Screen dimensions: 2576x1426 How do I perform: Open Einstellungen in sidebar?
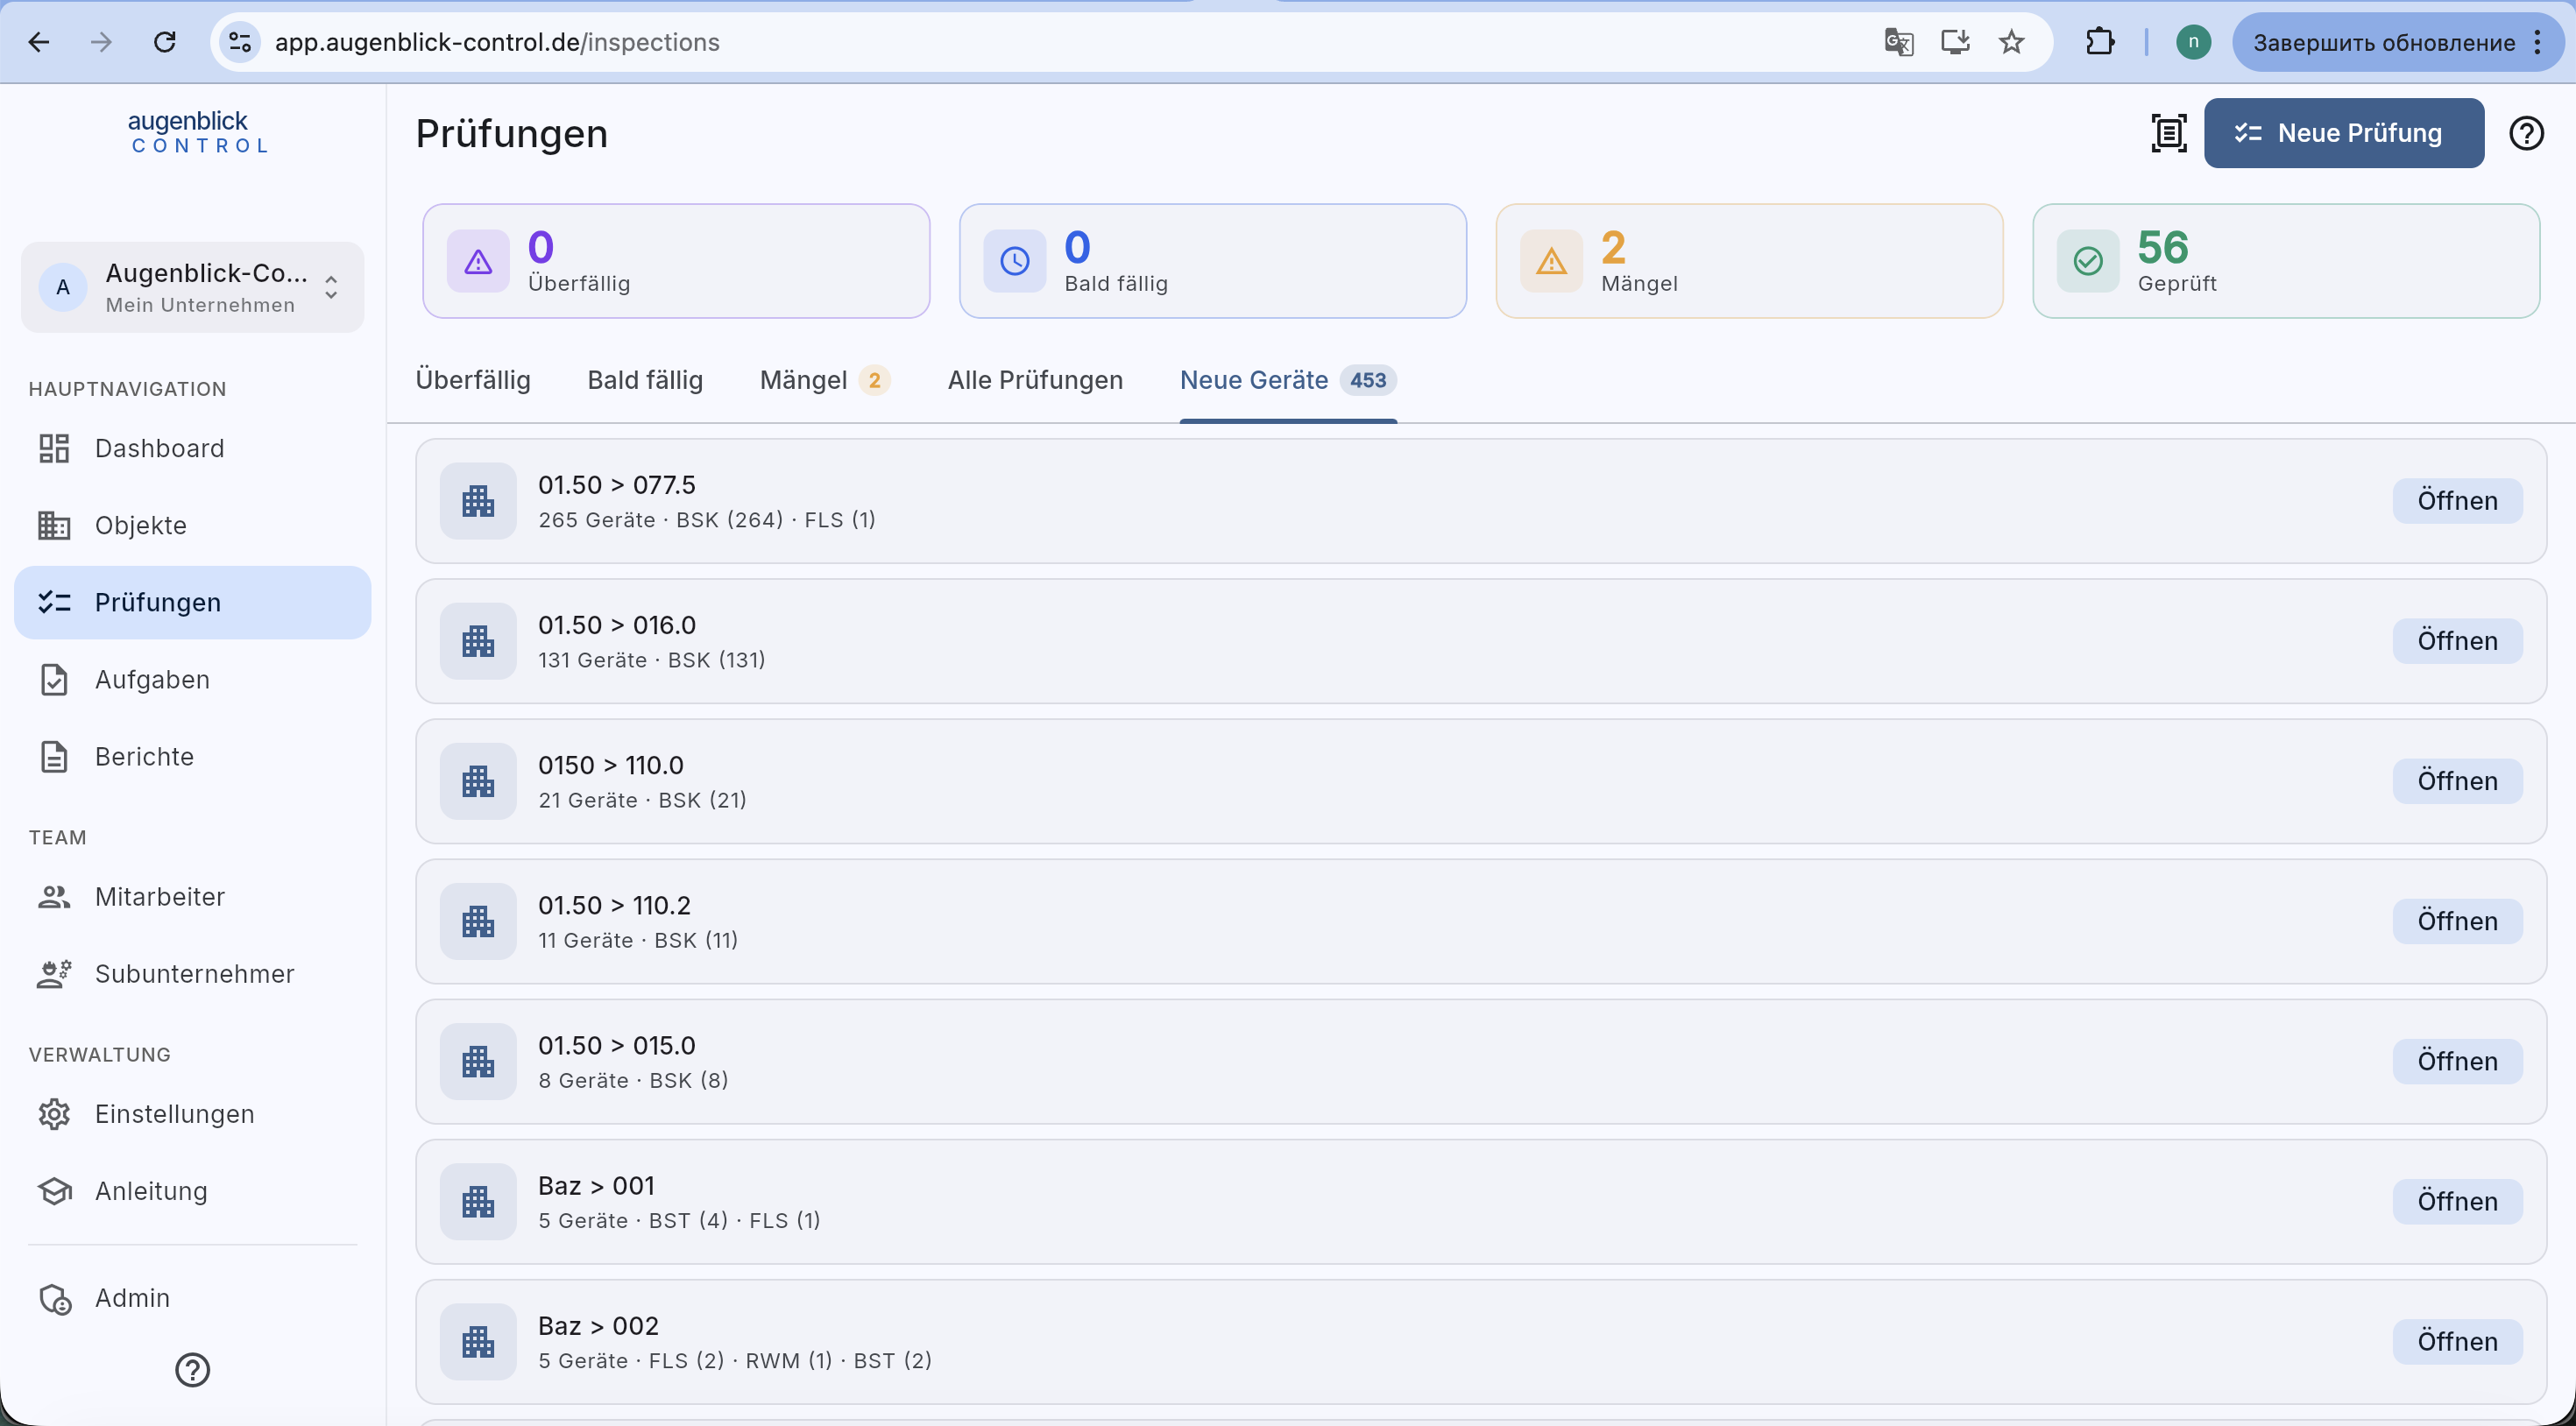point(192,1113)
